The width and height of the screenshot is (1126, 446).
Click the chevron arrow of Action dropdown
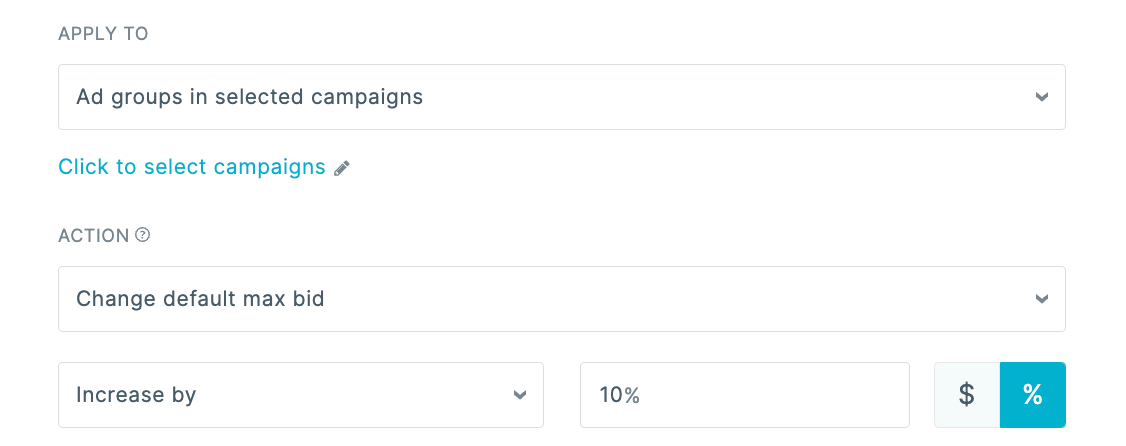coord(1041,299)
